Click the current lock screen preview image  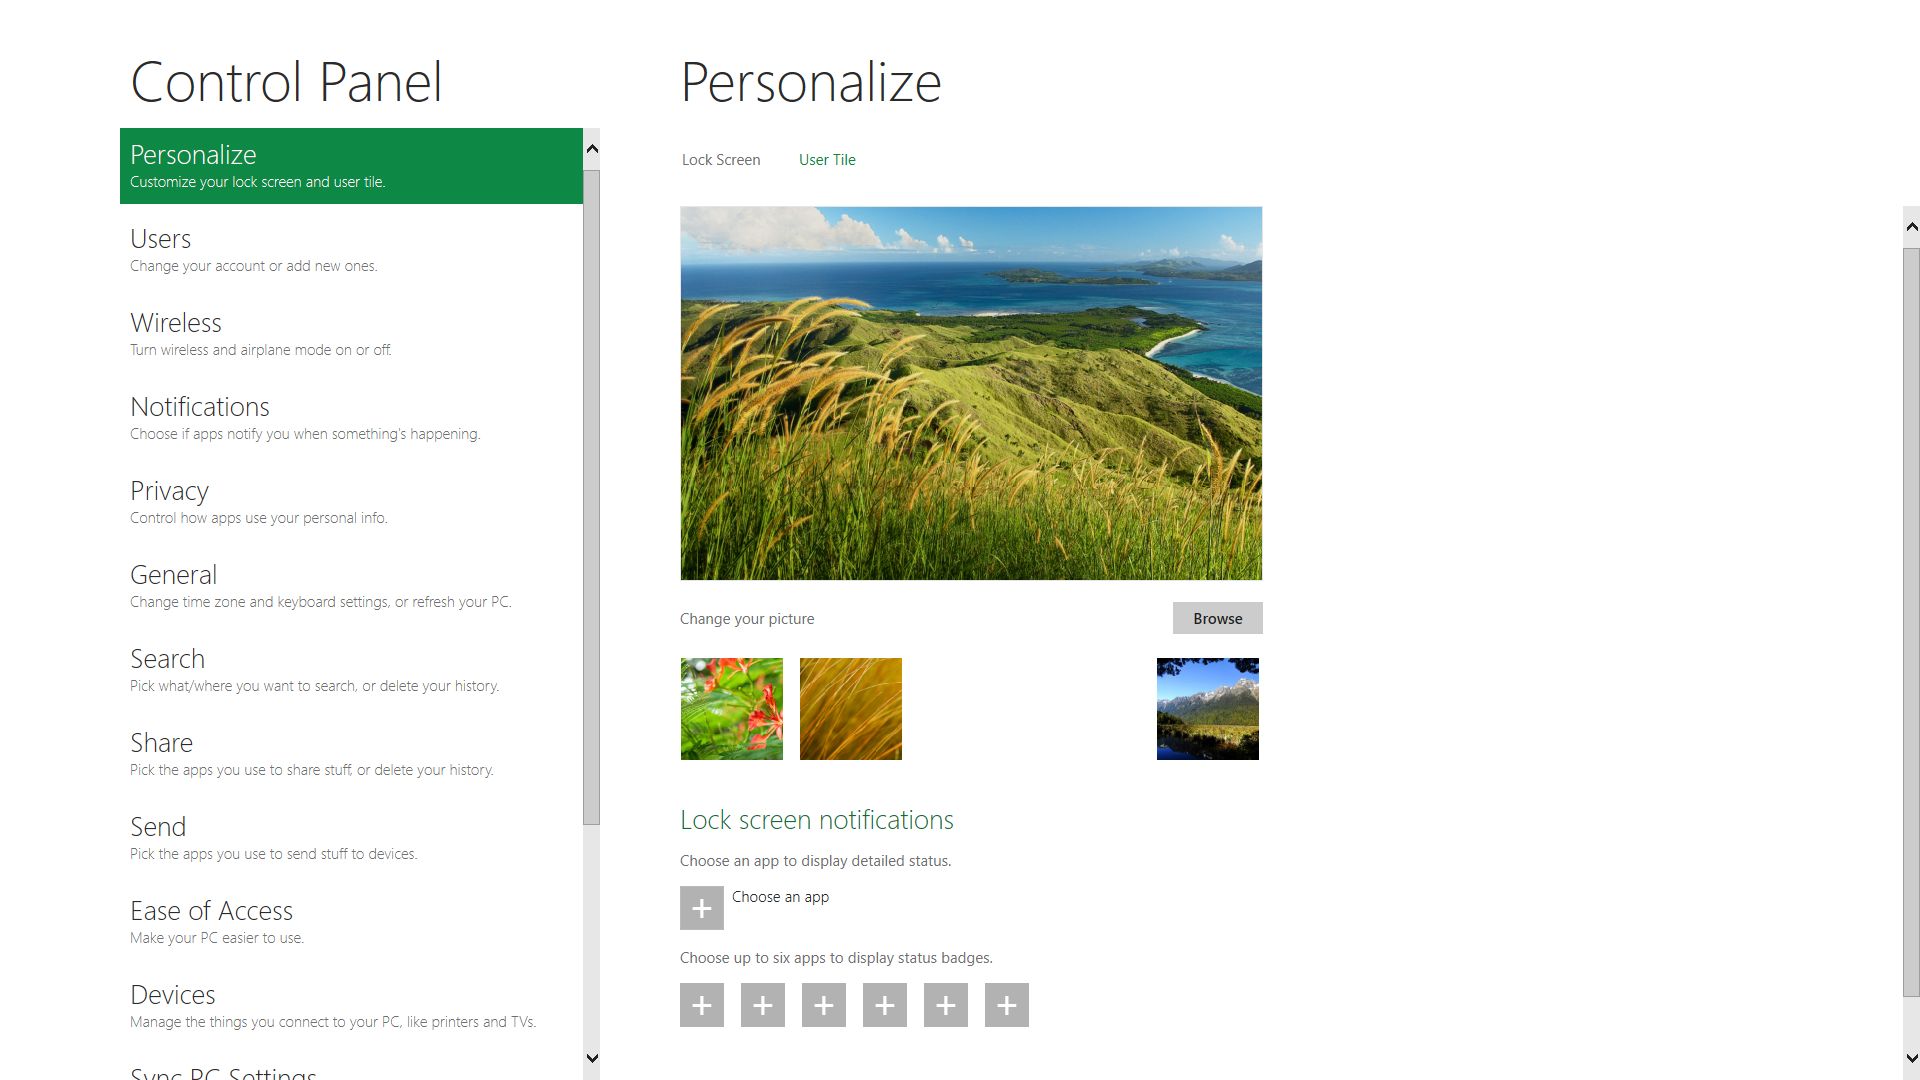(x=971, y=393)
